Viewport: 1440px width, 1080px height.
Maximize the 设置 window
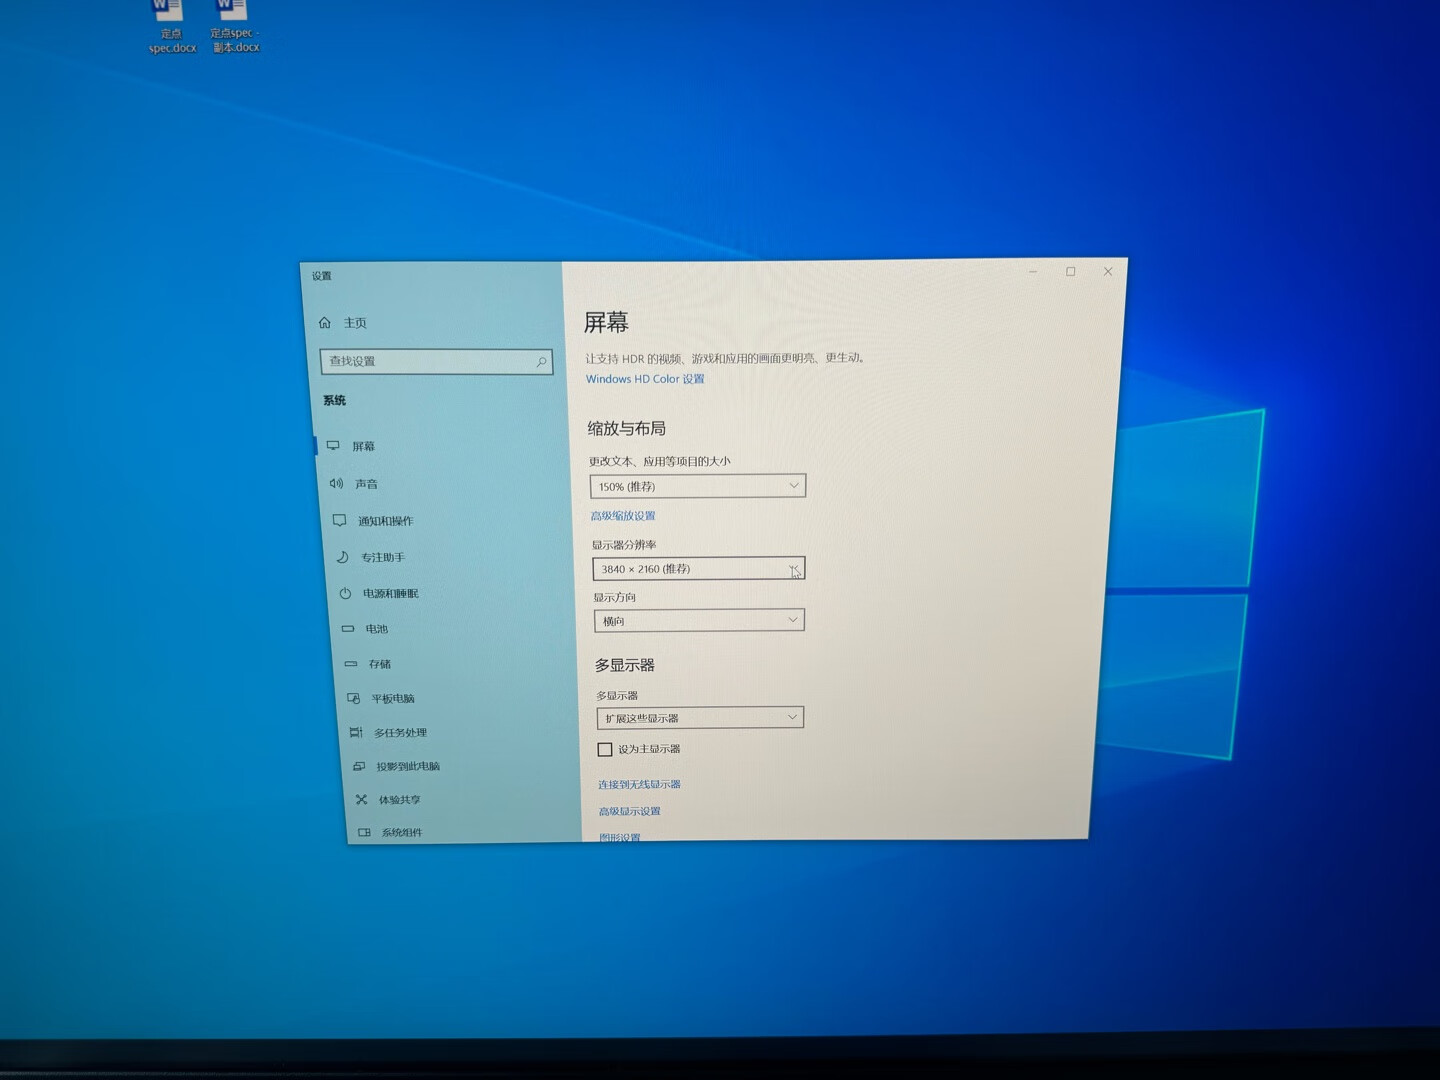click(x=1071, y=271)
